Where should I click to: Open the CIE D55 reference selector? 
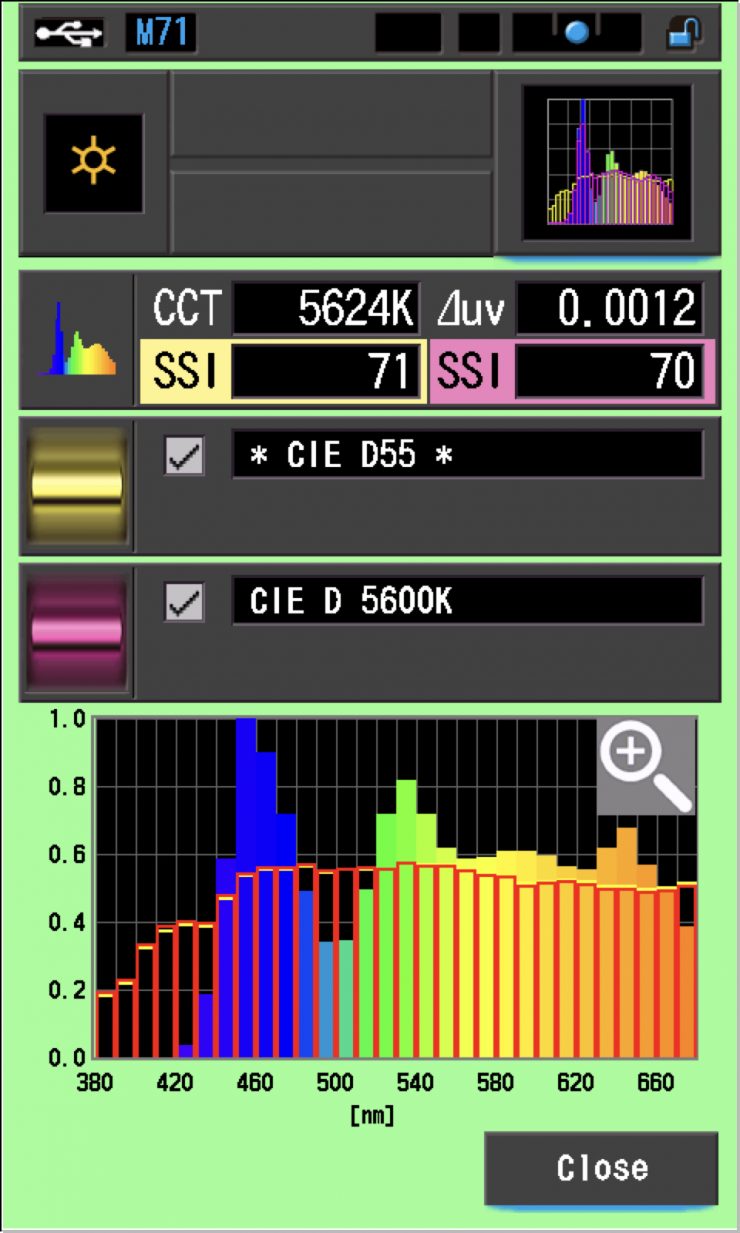pos(467,456)
